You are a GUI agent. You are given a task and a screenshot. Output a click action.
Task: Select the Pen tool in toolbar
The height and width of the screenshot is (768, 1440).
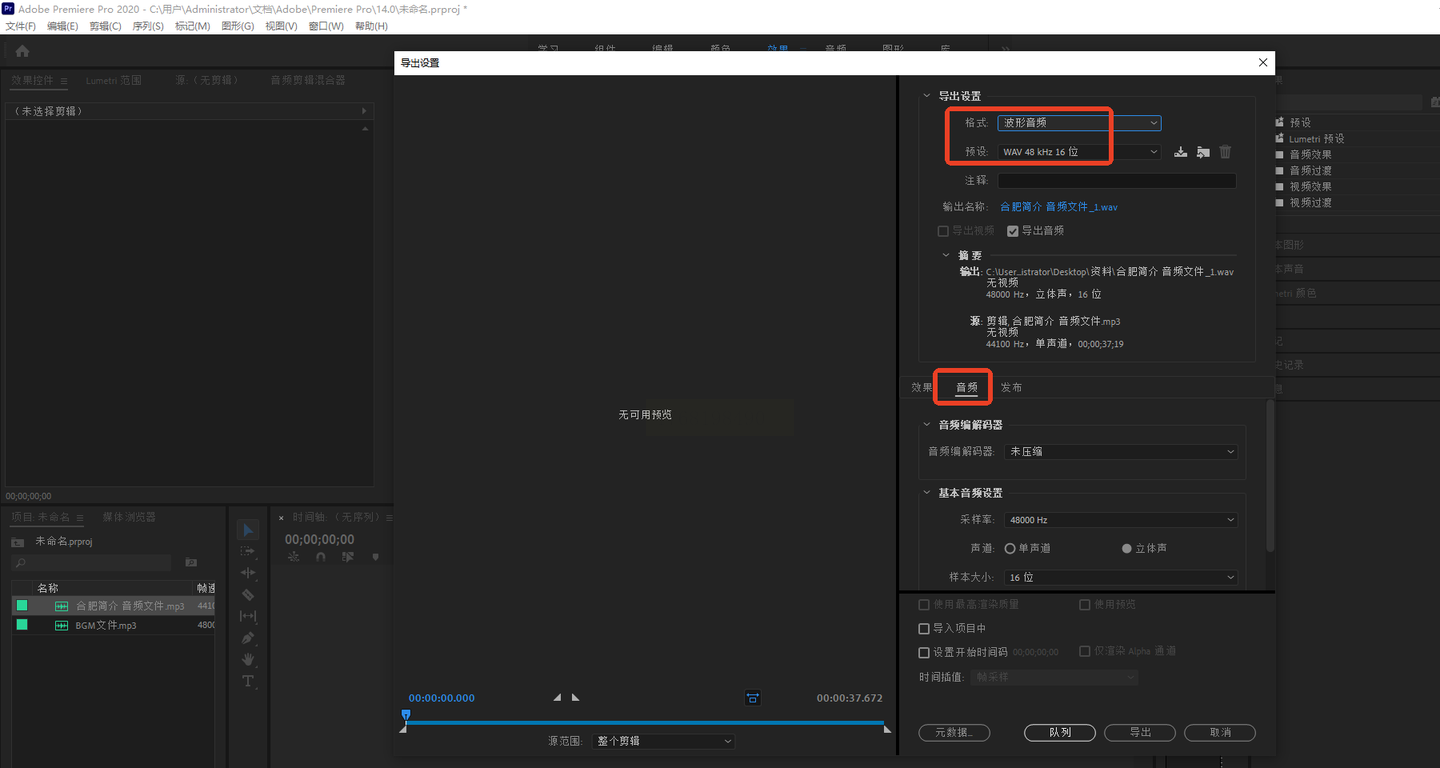pyautogui.click(x=248, y=638)
